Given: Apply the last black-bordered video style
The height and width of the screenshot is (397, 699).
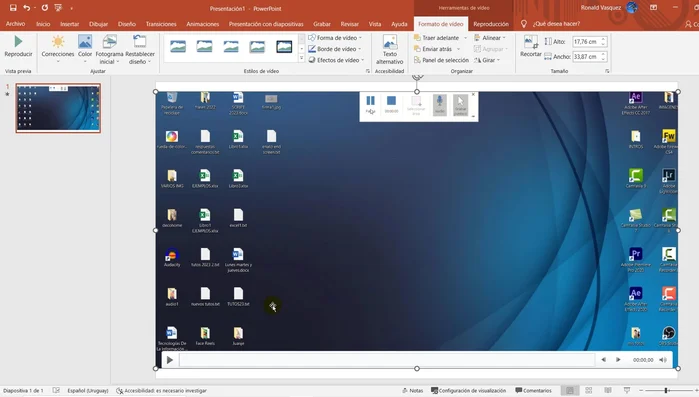Looking at the screenshot, I should coord(284,46).
